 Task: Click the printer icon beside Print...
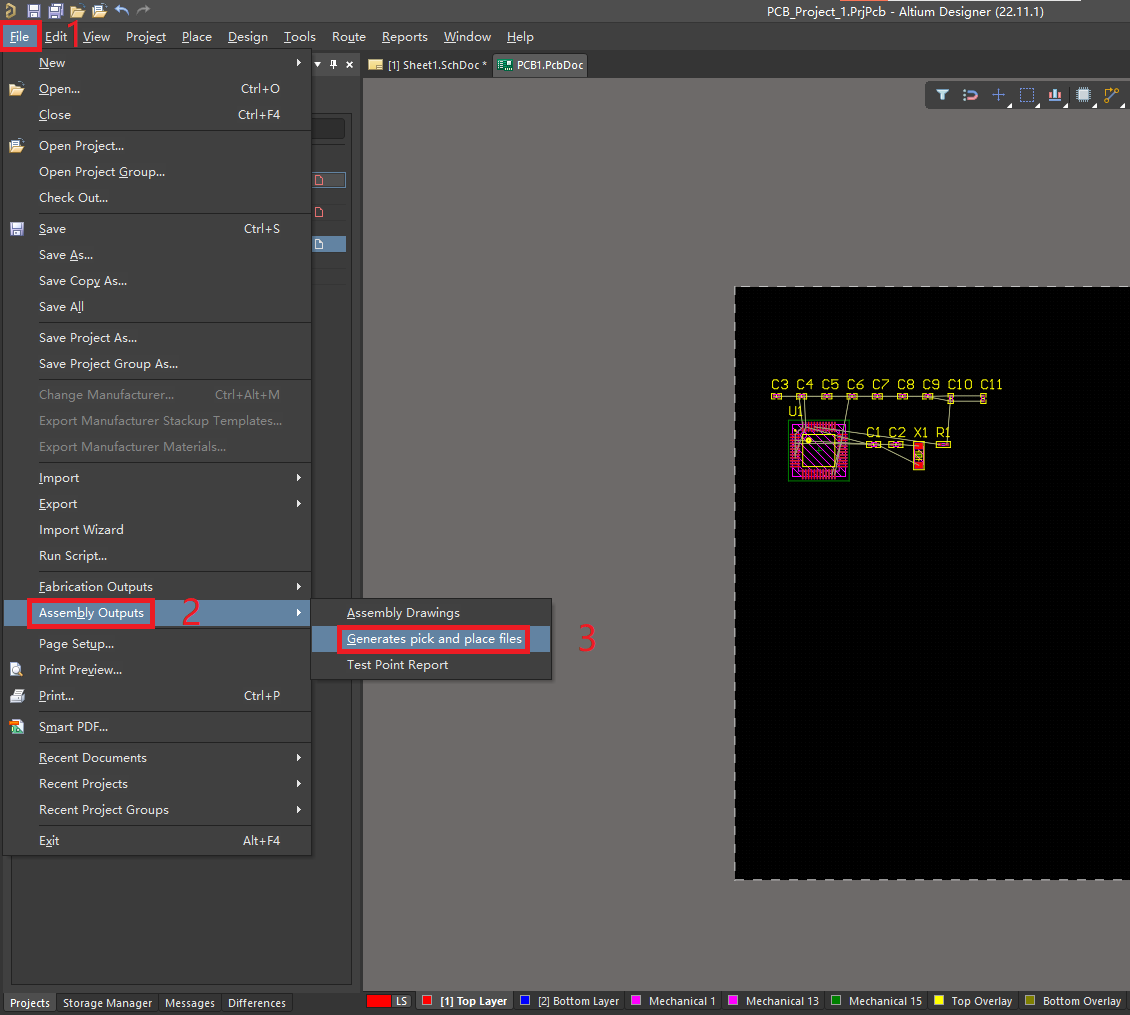click(x=17, y=696)
